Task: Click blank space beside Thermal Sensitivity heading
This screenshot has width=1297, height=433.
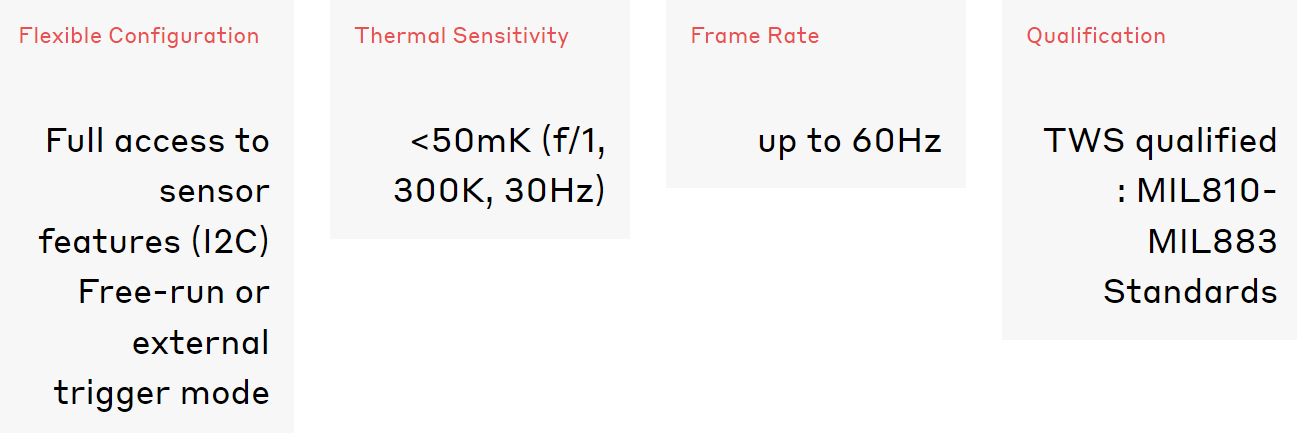Action: (600, 36)
